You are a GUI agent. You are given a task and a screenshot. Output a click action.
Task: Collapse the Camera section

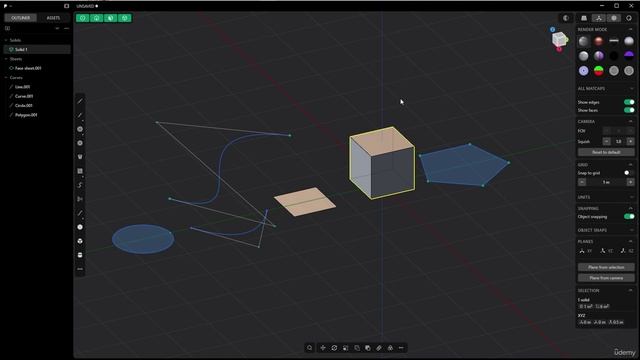(631, 122)
